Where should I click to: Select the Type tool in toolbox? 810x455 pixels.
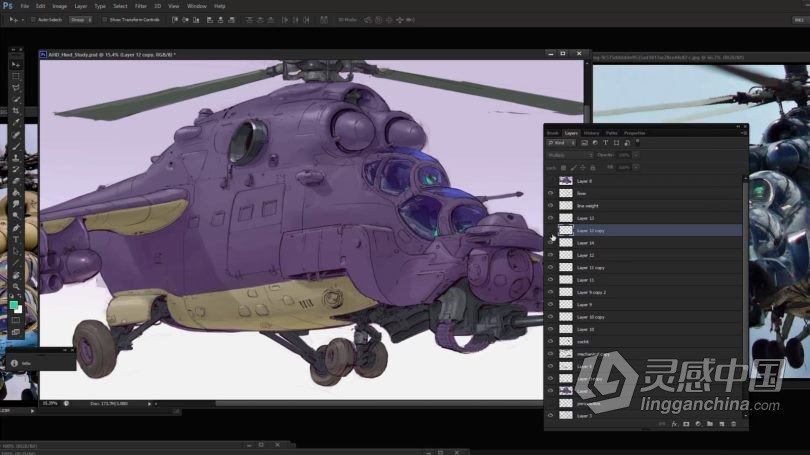click(15, 239)
